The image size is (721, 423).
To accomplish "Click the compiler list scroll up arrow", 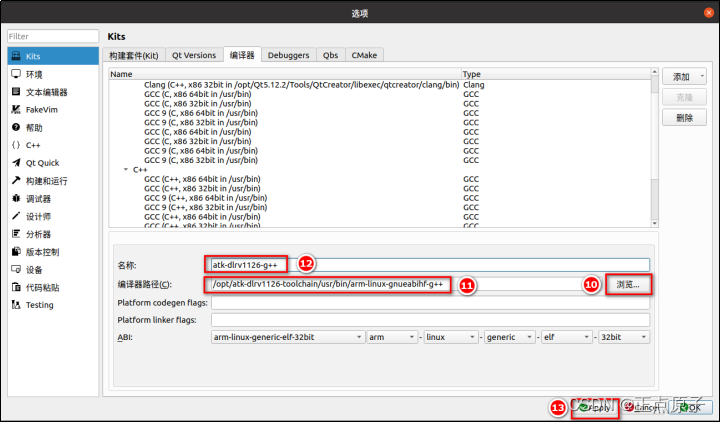I will coord(654,72).
